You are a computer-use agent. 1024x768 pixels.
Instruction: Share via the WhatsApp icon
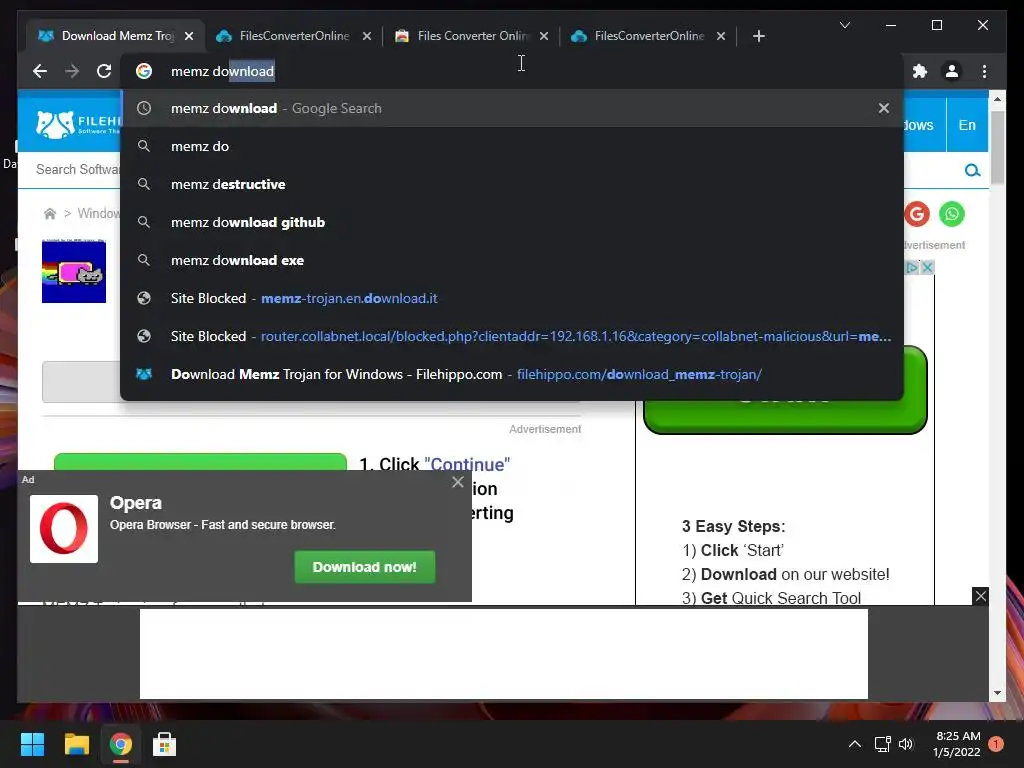click(952, 214)
